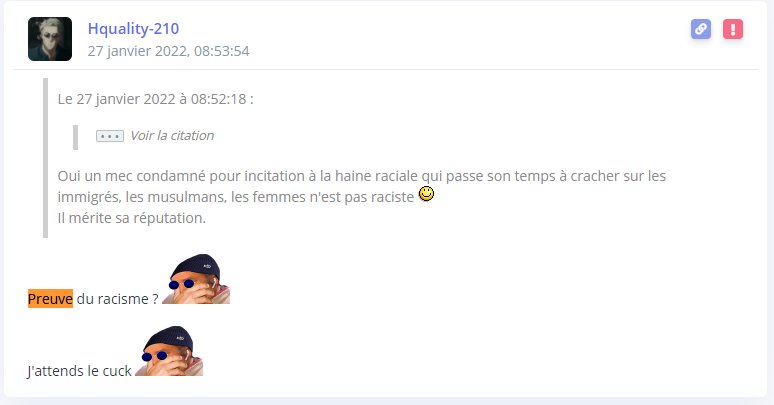Click the highlighted word 'Preuve'
Image resolution: width=774 pixels, height=405 pixels.
click(50, 299)
